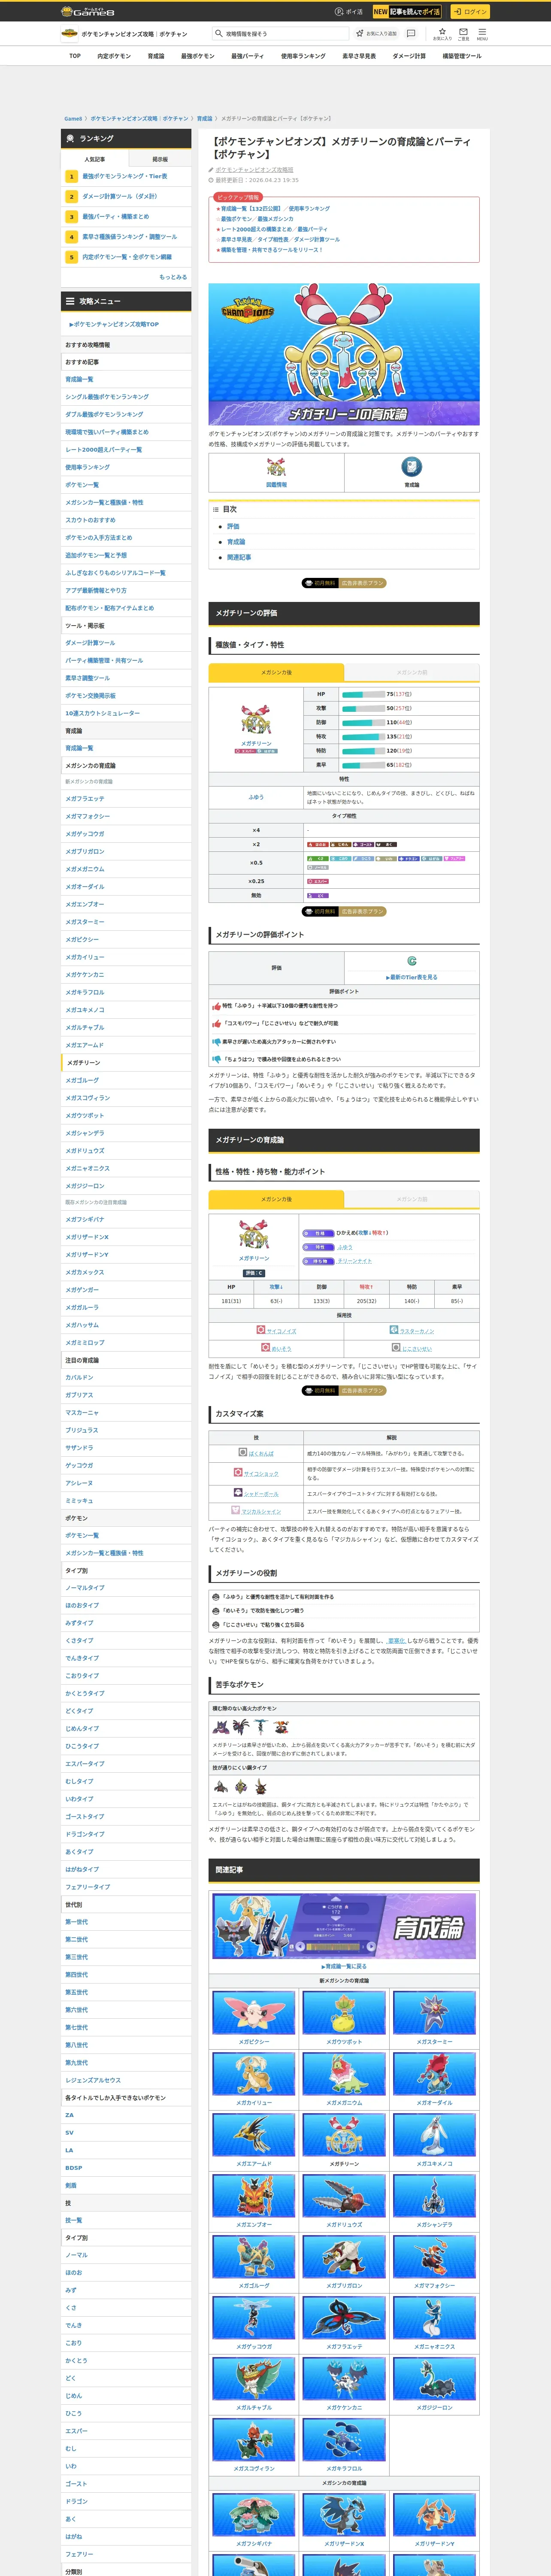Viewport: 551px width, 2576px height.
Task: Open メガゲンガー in the sidebar menu
Action: [83, 1290]
